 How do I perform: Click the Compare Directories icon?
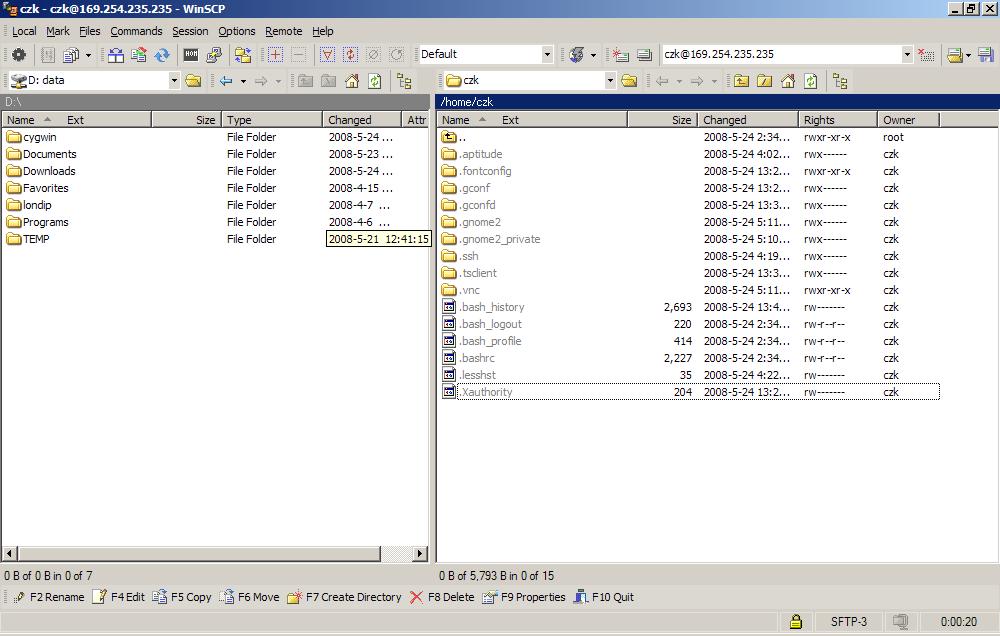click(115, 55)
